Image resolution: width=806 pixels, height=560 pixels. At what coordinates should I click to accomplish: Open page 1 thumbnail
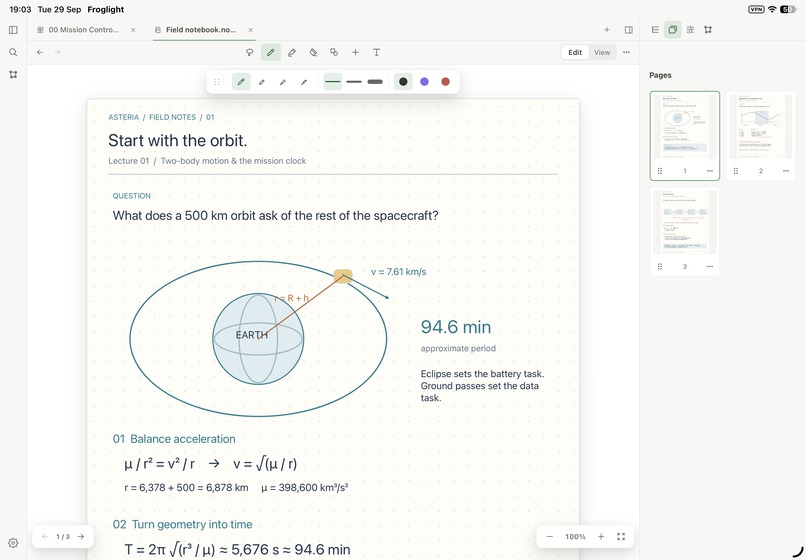tap(685, 127)
